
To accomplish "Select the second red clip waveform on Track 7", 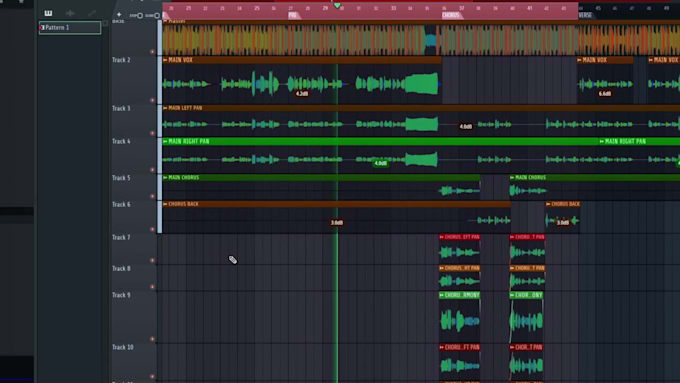I will coord(527,252).
